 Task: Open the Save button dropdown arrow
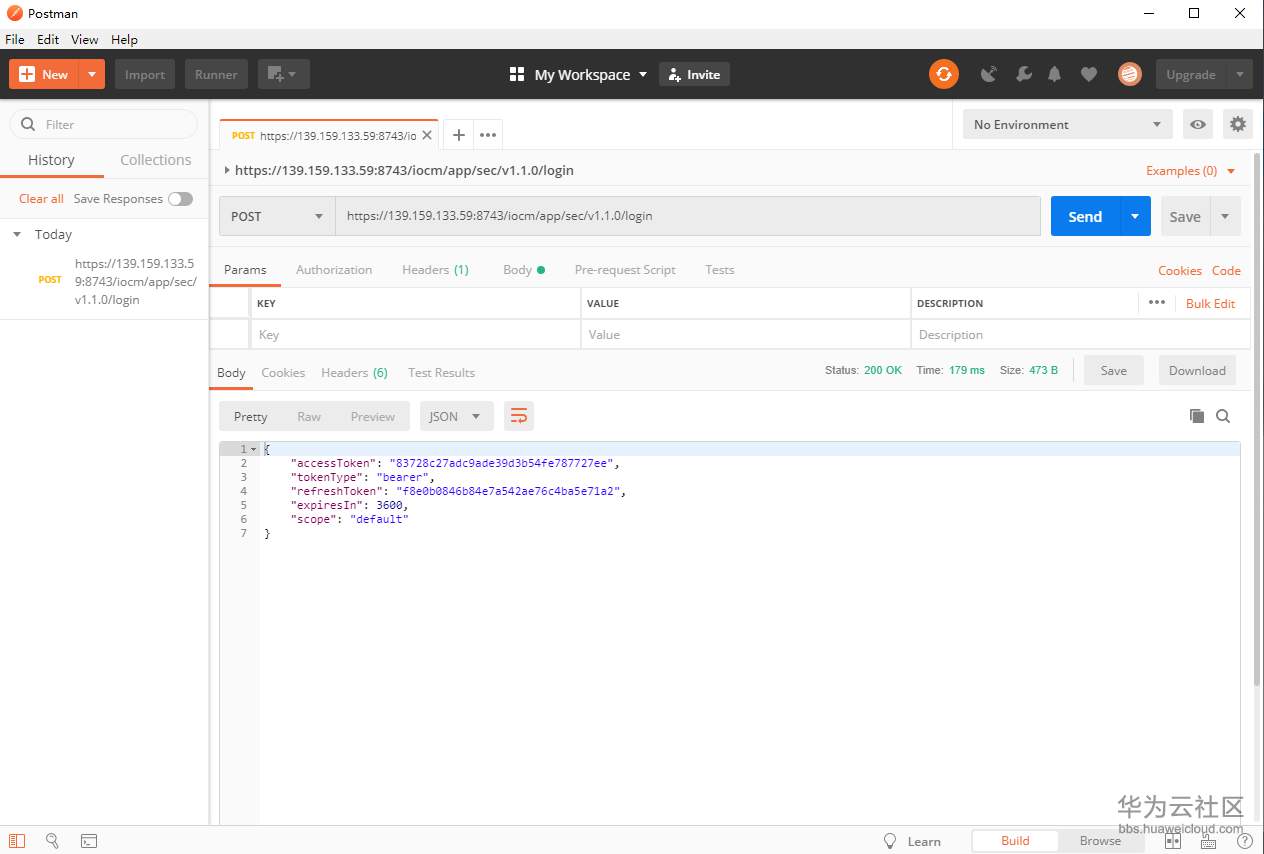pos(1226,216)
